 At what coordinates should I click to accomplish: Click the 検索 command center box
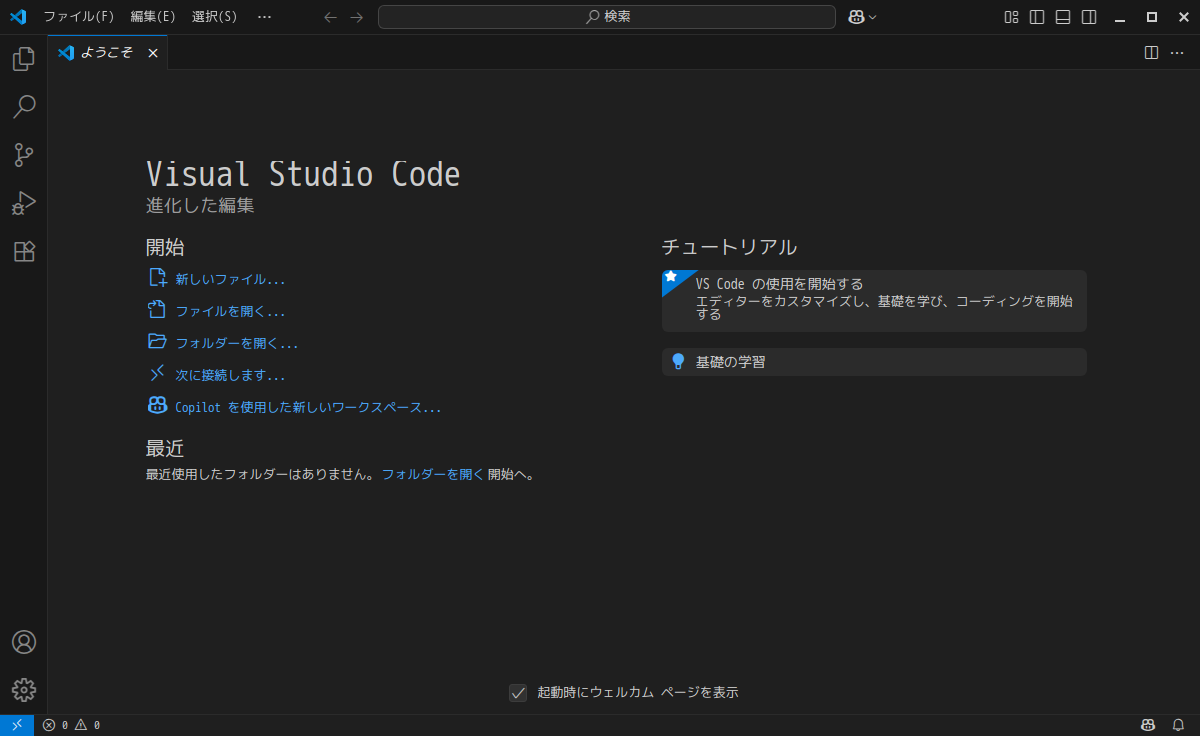(607, 17)
